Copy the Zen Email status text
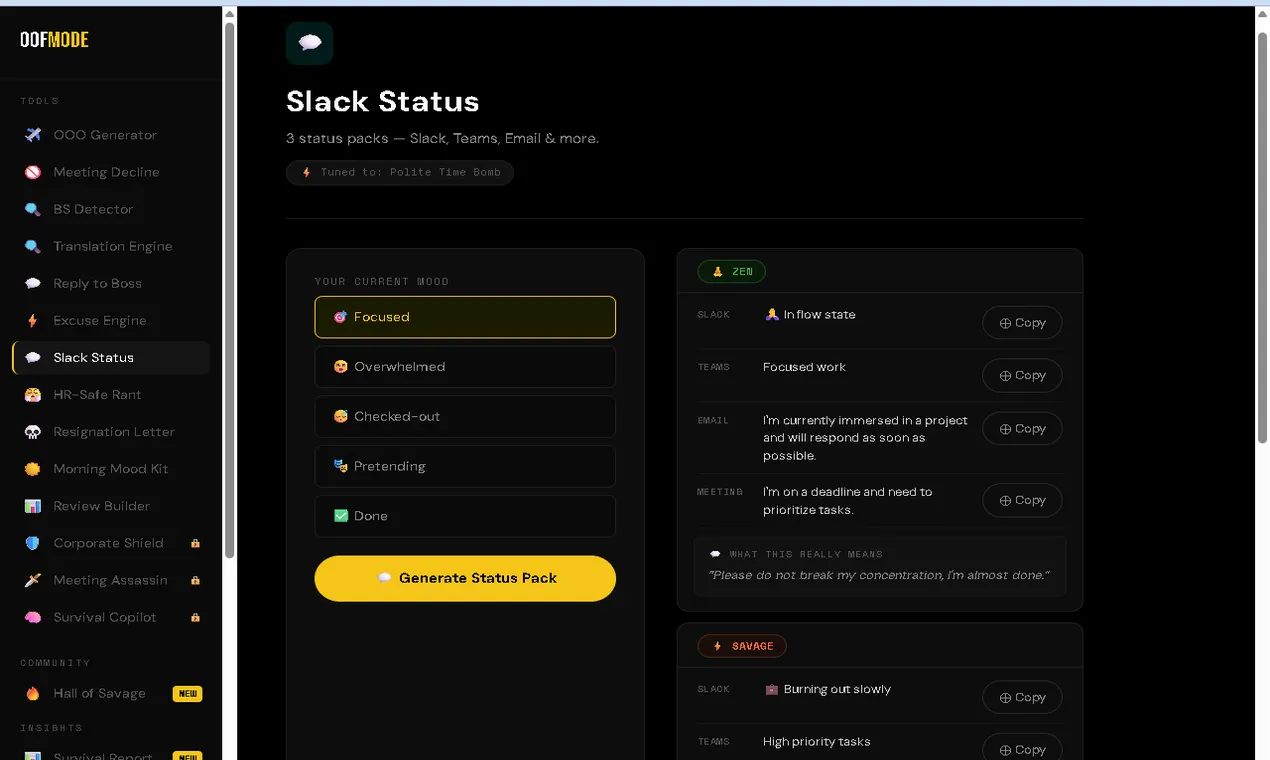This screenshot has width=1270, height=760. [1022, 428]
